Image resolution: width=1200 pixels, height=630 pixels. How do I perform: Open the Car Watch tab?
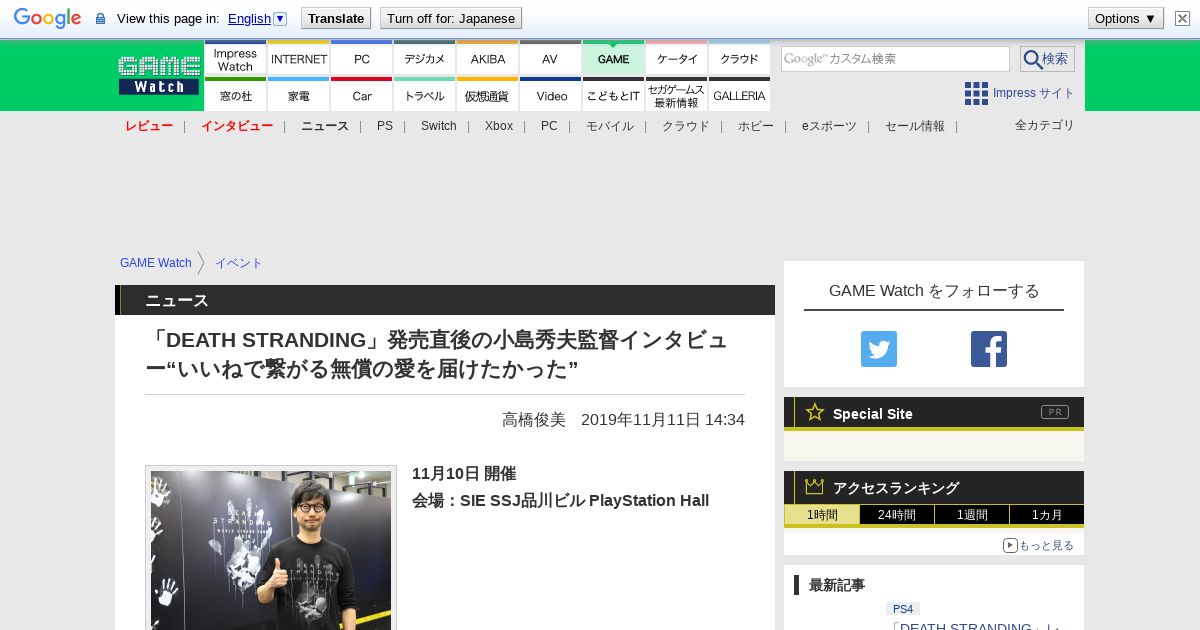click(x=362, y=95)
